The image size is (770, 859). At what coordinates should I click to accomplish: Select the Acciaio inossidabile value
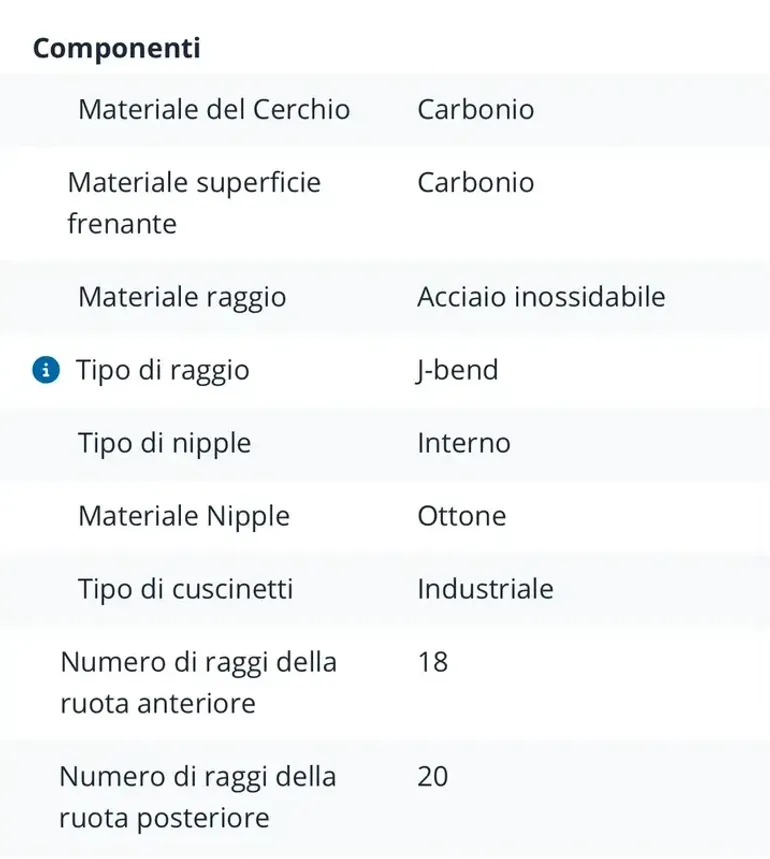[541, 297]
